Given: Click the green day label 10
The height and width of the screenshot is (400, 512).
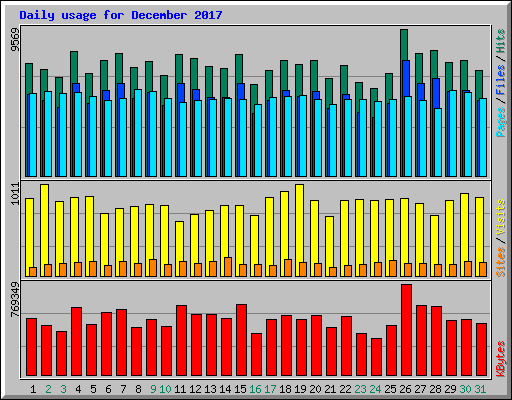Looking at the screenshot, I should (x=165, y=389).
